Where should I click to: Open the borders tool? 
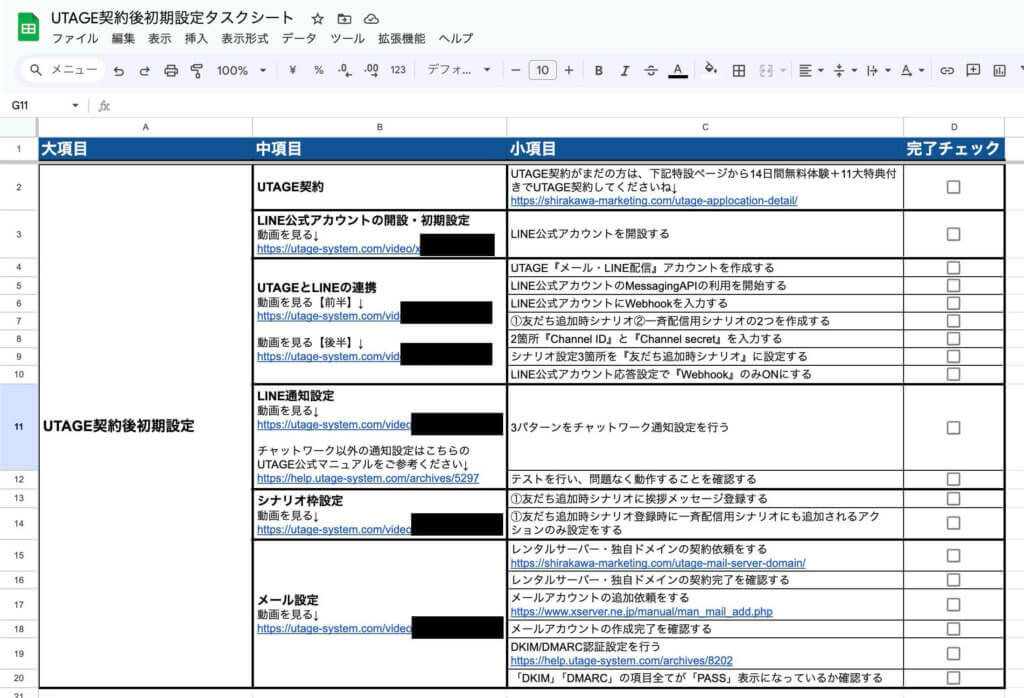pyautogui.click(x=739, y=71)
